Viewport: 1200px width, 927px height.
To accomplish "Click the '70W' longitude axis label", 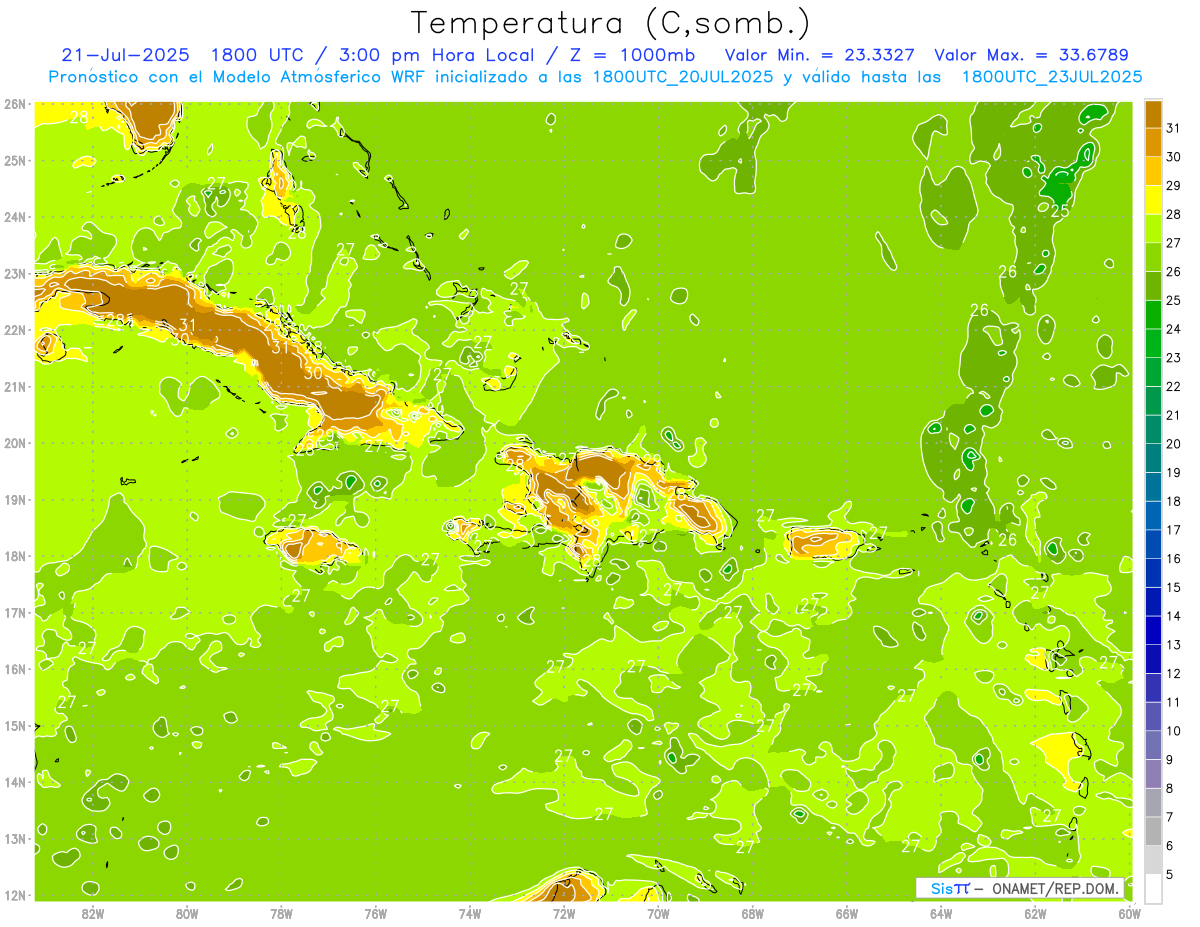I will (x=658, y=913).
